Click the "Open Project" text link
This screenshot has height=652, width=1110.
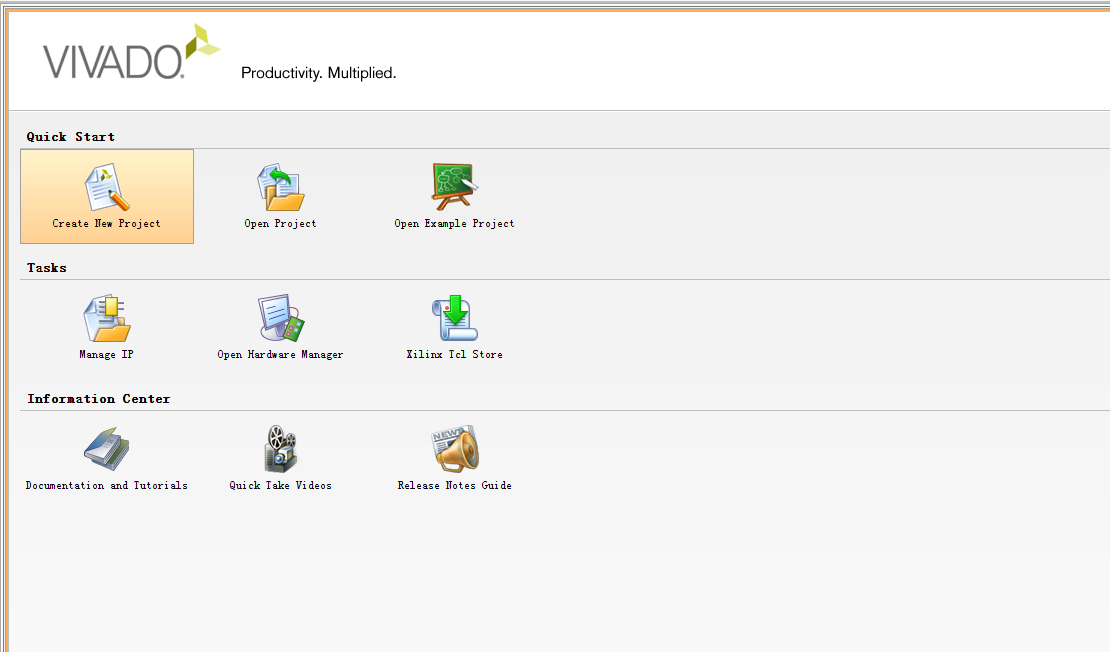[x=280, y=224]
